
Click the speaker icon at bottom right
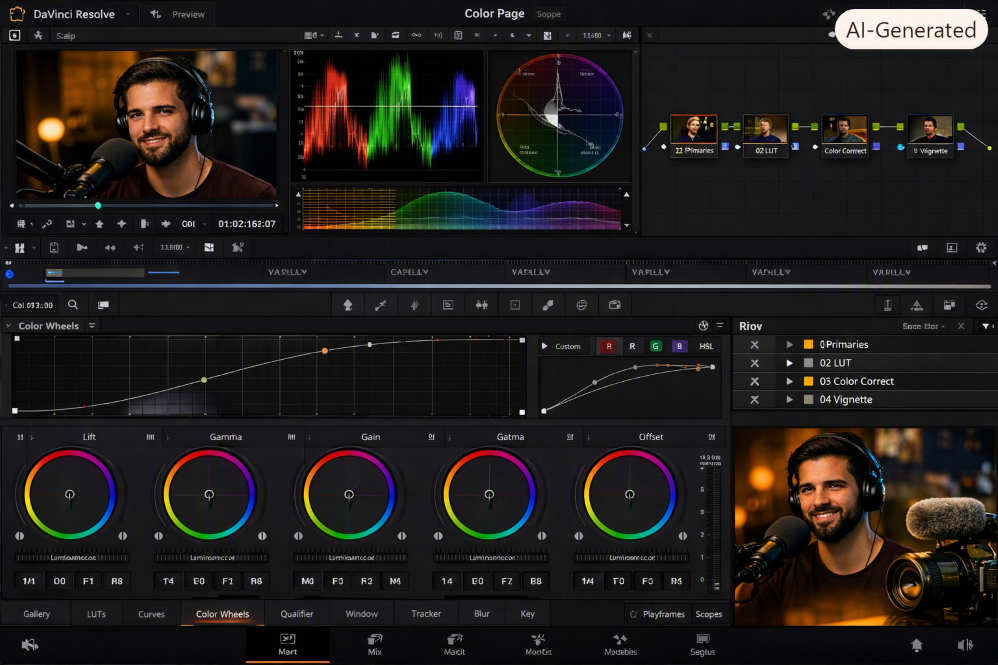point(965,645)
